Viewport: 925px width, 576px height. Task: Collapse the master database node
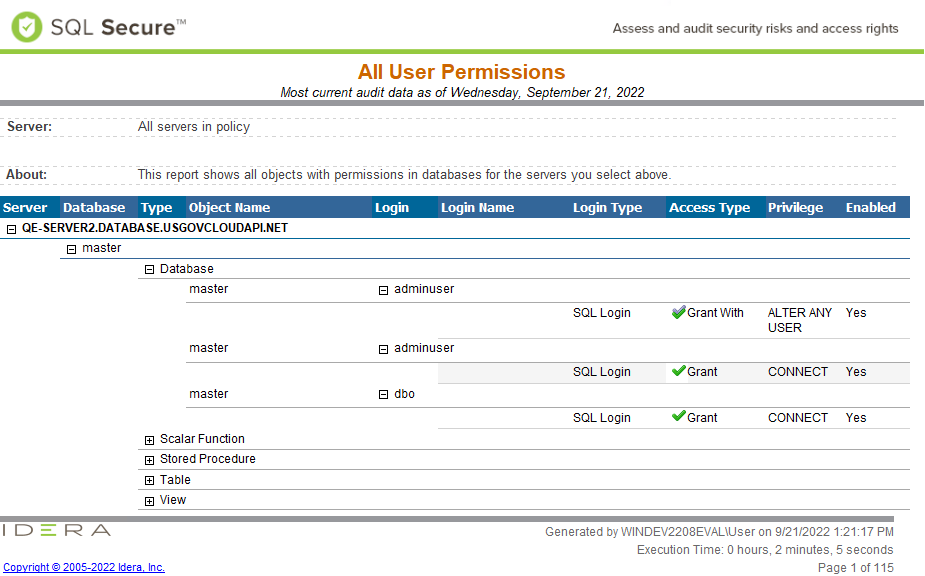pyautogui.click(x=72, y=249)
